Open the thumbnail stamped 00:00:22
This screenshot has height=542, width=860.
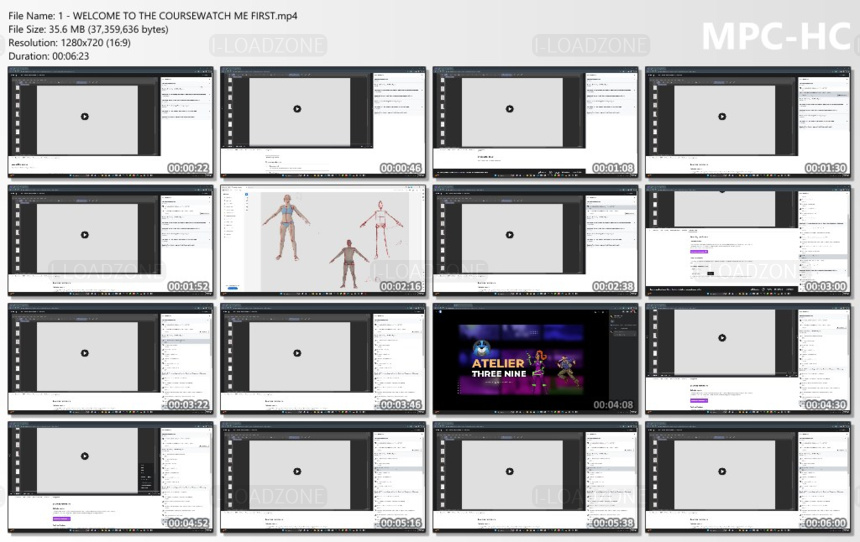point(110,122)
